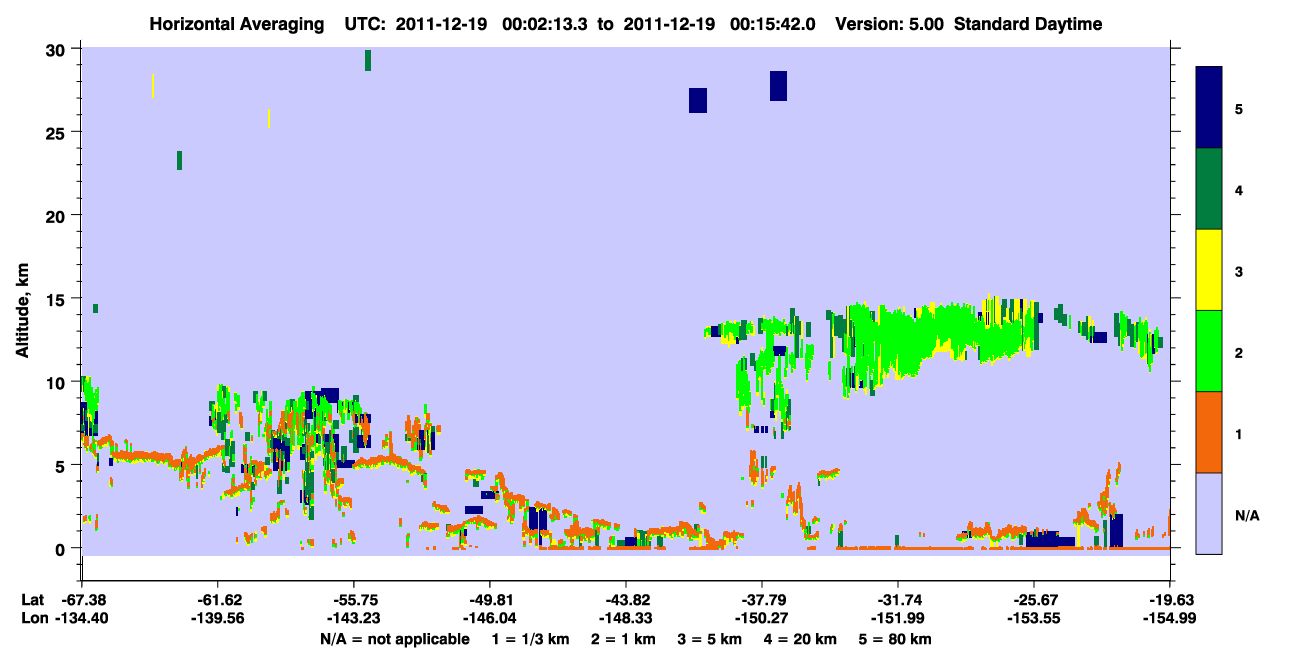Click the colorbar label 3
Screen dimensions: 1300x667
click(x=1239, y=270)
